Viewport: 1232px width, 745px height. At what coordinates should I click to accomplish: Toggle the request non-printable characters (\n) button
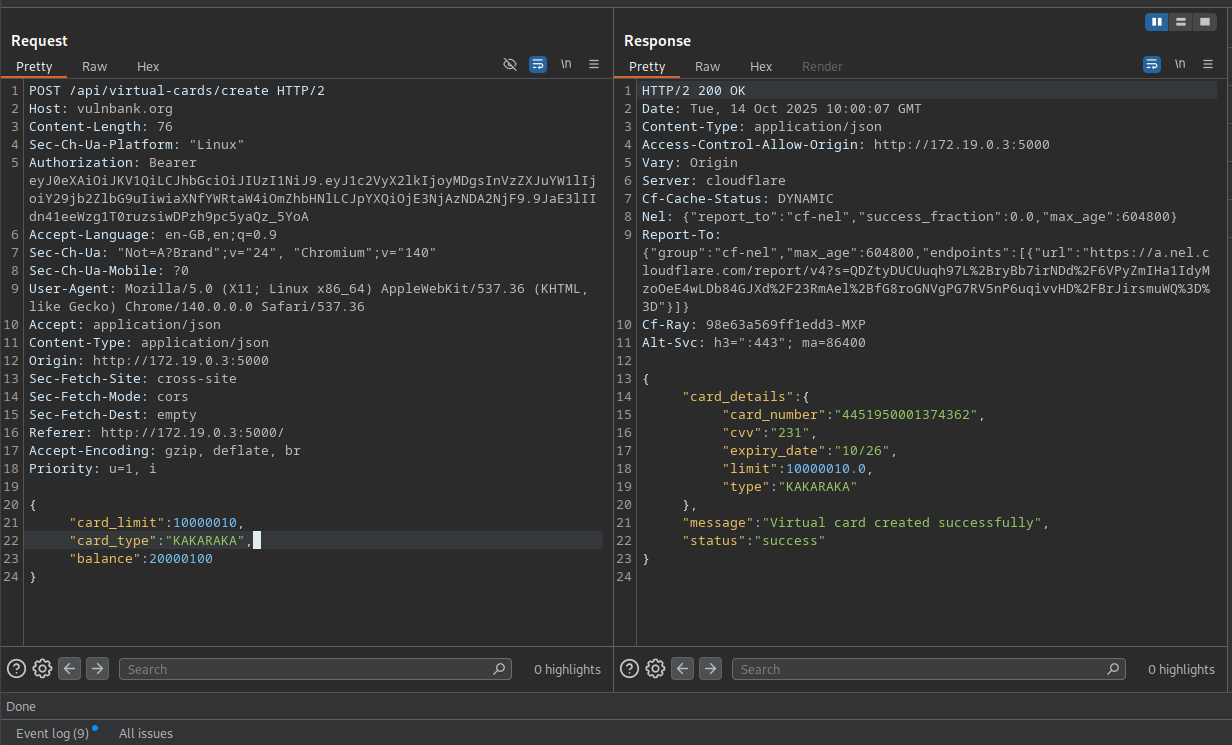566,64
